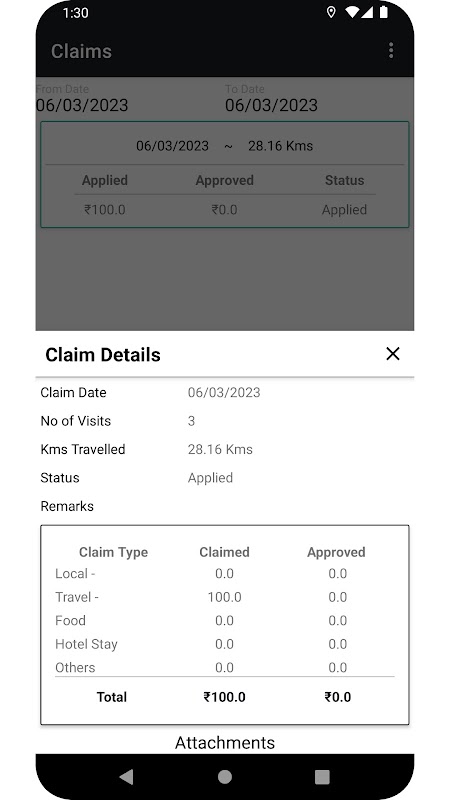Select the Travel claim type row
450x800 pixels.
click(x=224, y=597)
